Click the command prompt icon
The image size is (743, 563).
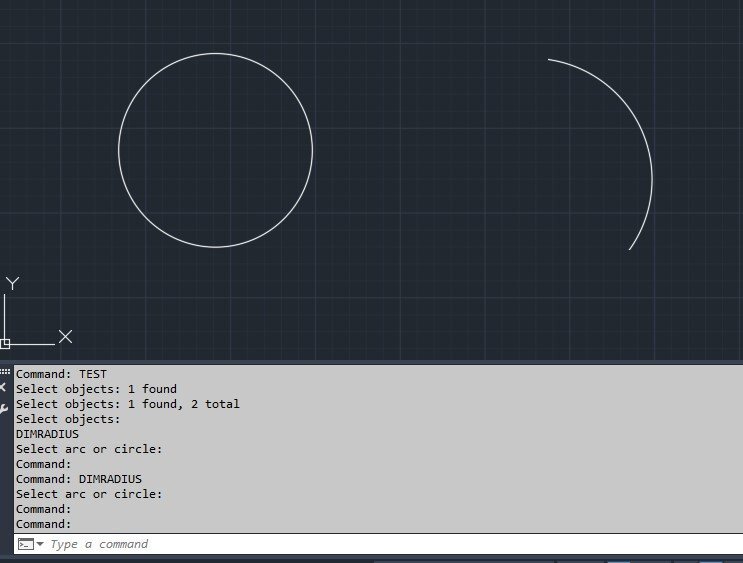tap(26, 544)
